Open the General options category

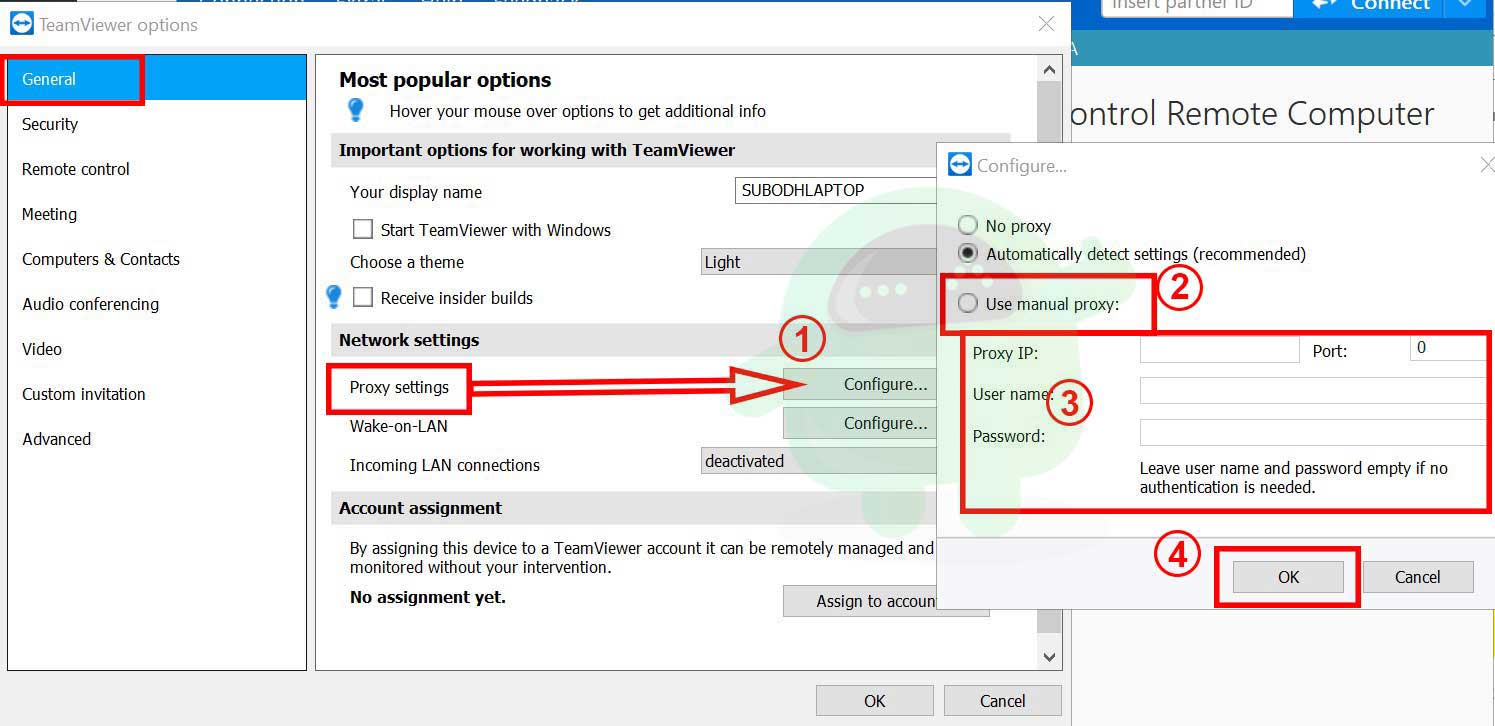(156, 79)
